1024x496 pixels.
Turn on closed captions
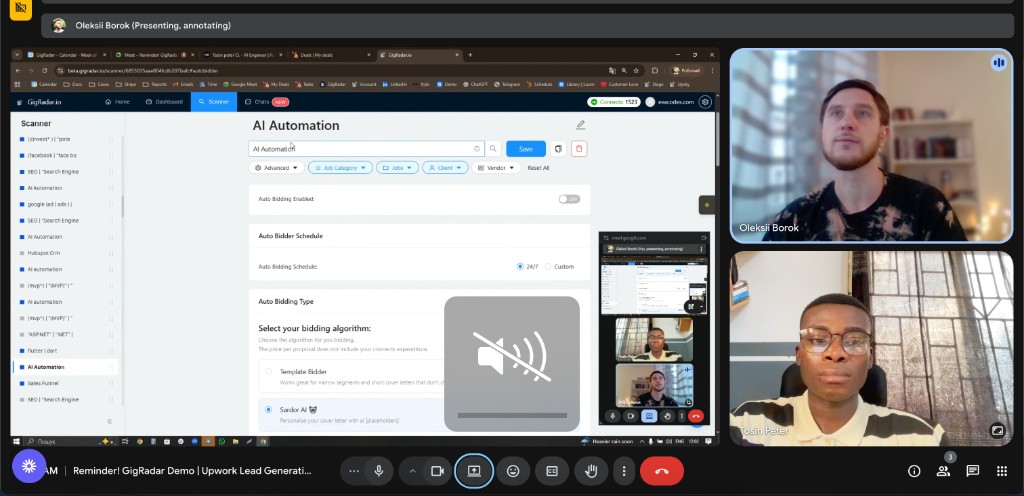point(552,471)
